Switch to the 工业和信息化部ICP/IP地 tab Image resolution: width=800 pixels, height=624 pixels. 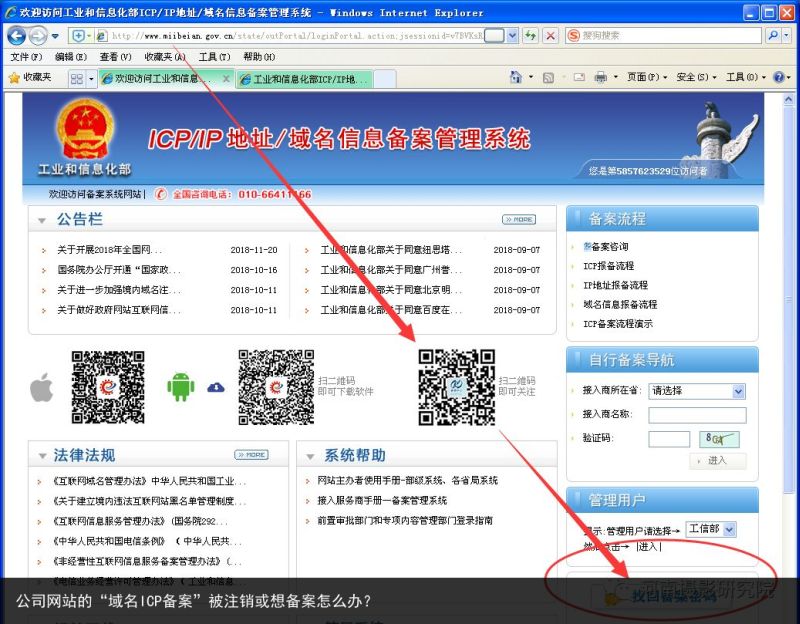coord(305,79)
